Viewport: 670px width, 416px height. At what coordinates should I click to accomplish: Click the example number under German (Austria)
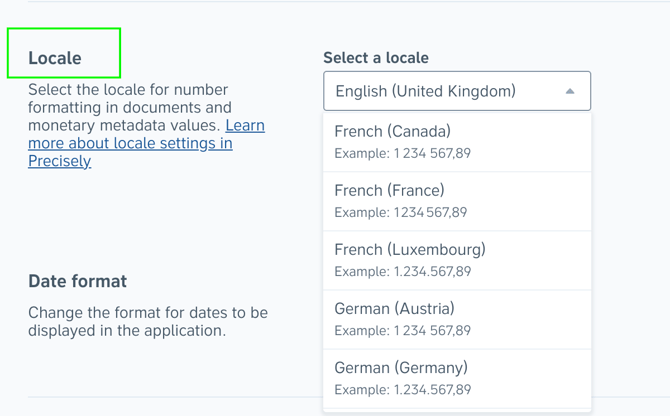click(432, 330)
